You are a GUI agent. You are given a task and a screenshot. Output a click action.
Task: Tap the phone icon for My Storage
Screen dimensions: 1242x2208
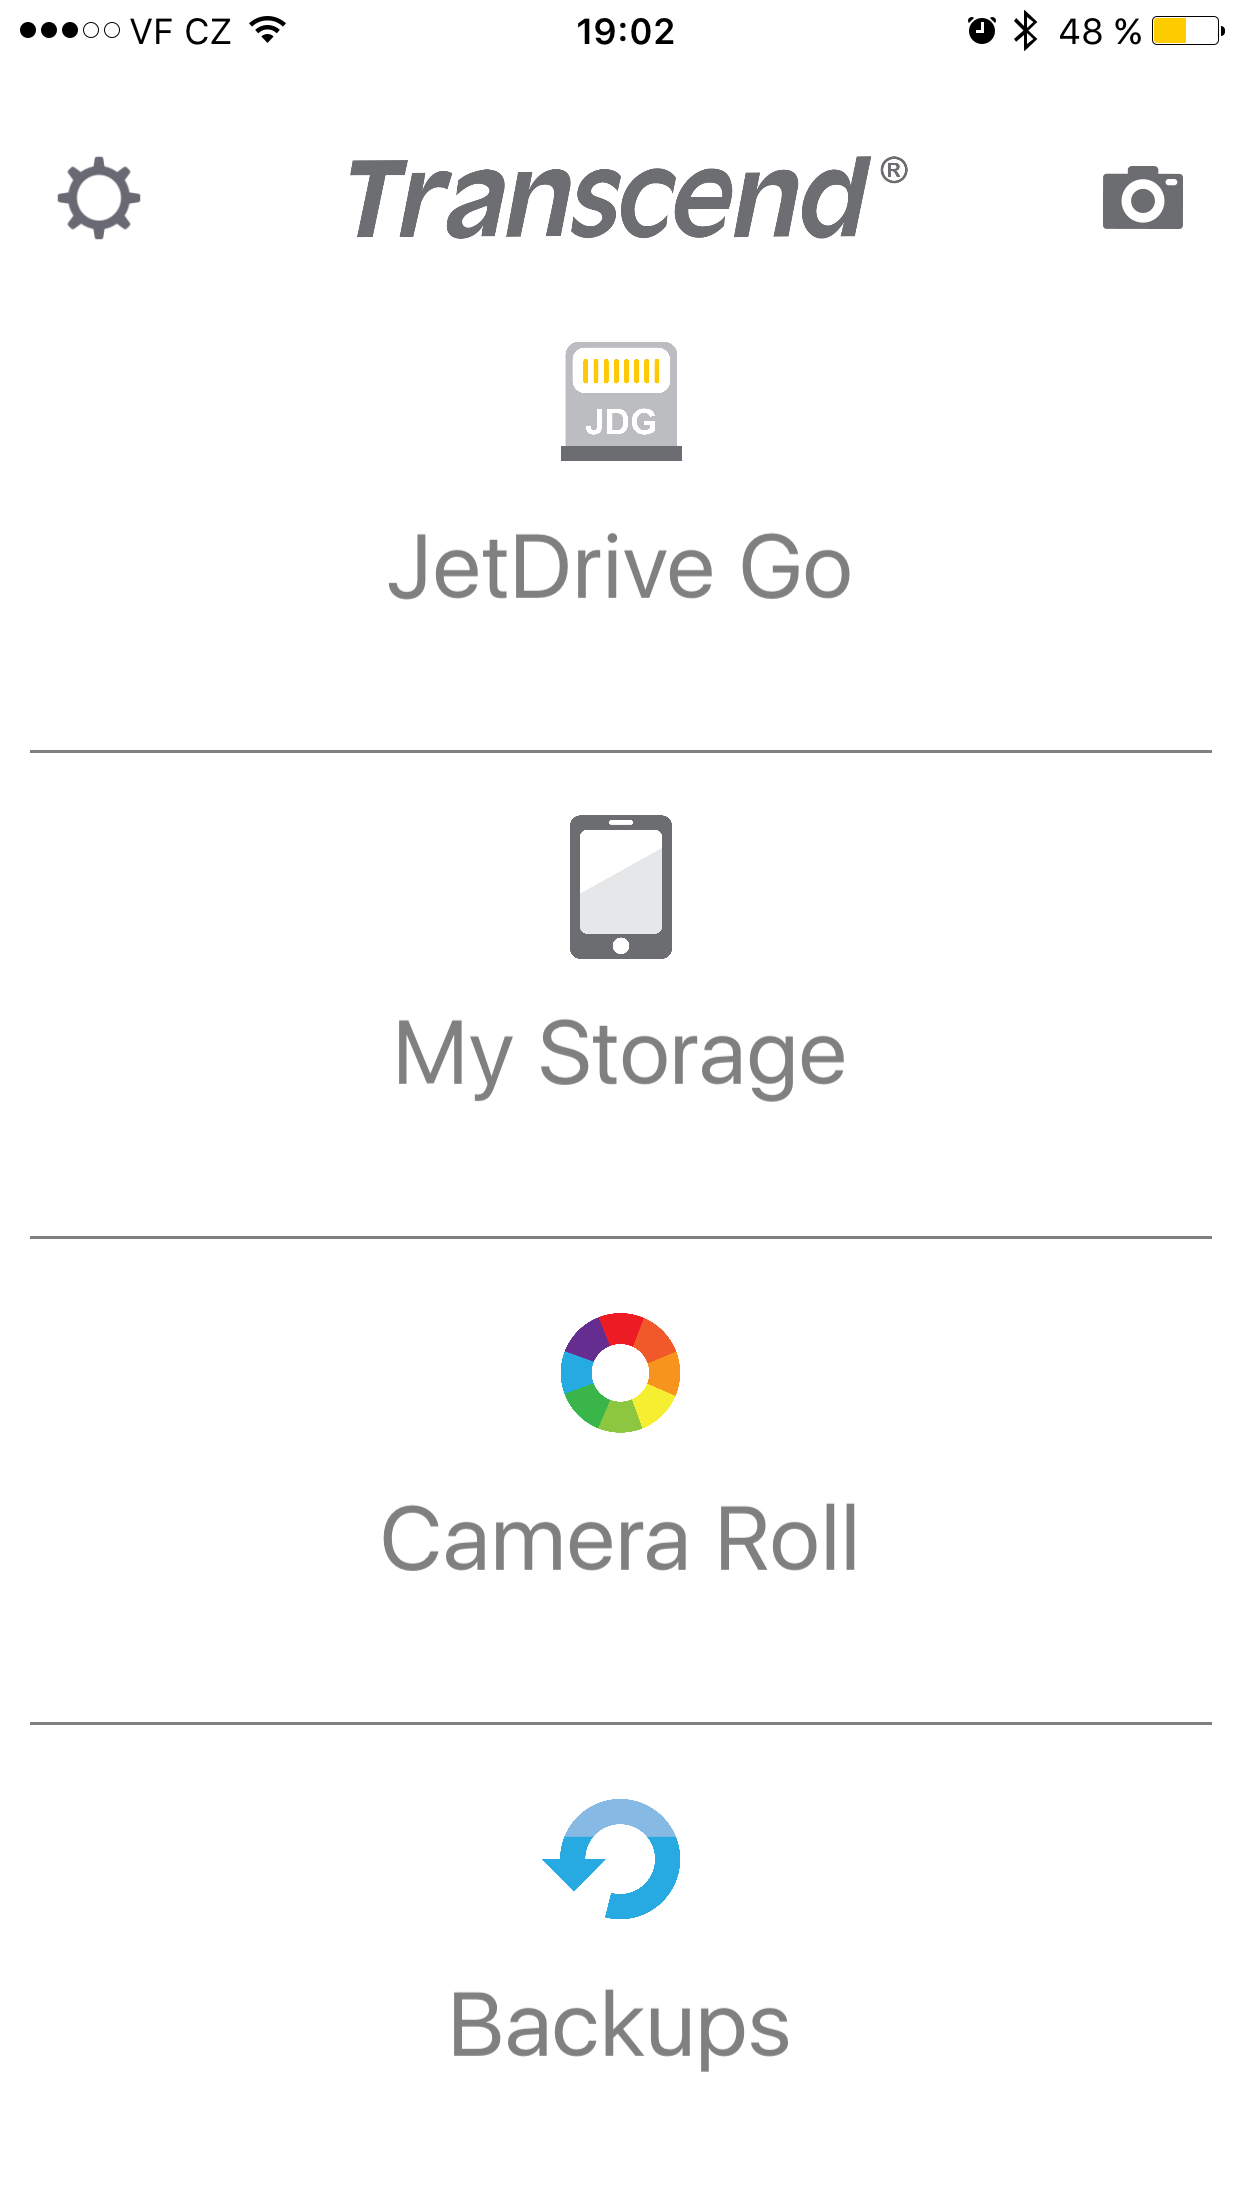pyautogui.click(x=621, y=887)
